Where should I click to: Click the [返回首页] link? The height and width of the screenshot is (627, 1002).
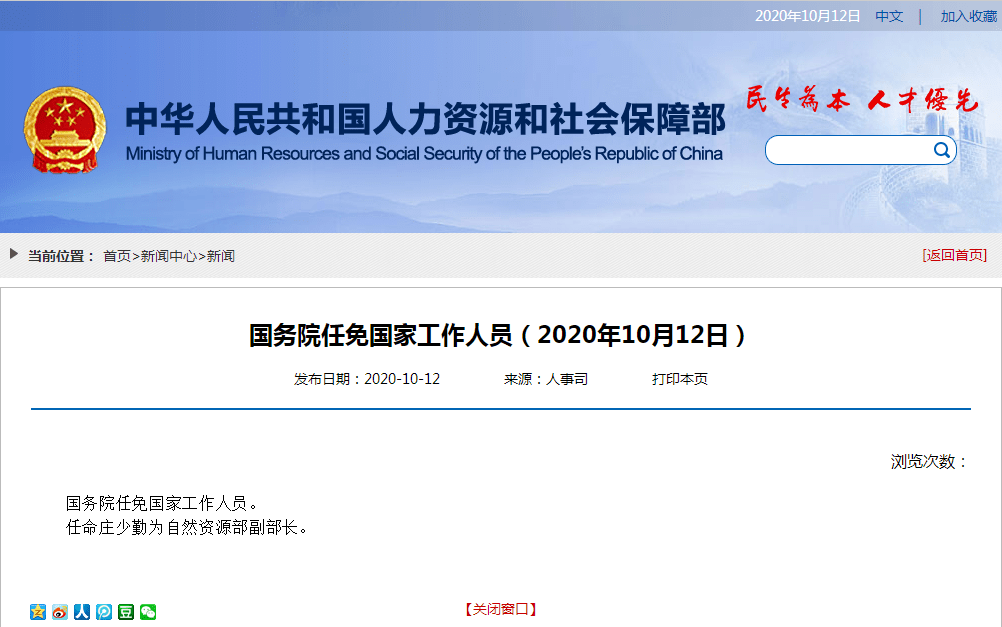pos(955,256)
